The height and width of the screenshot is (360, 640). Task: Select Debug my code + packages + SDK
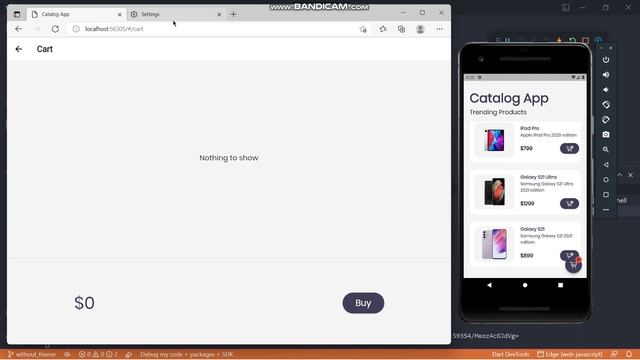coord(187,354)
